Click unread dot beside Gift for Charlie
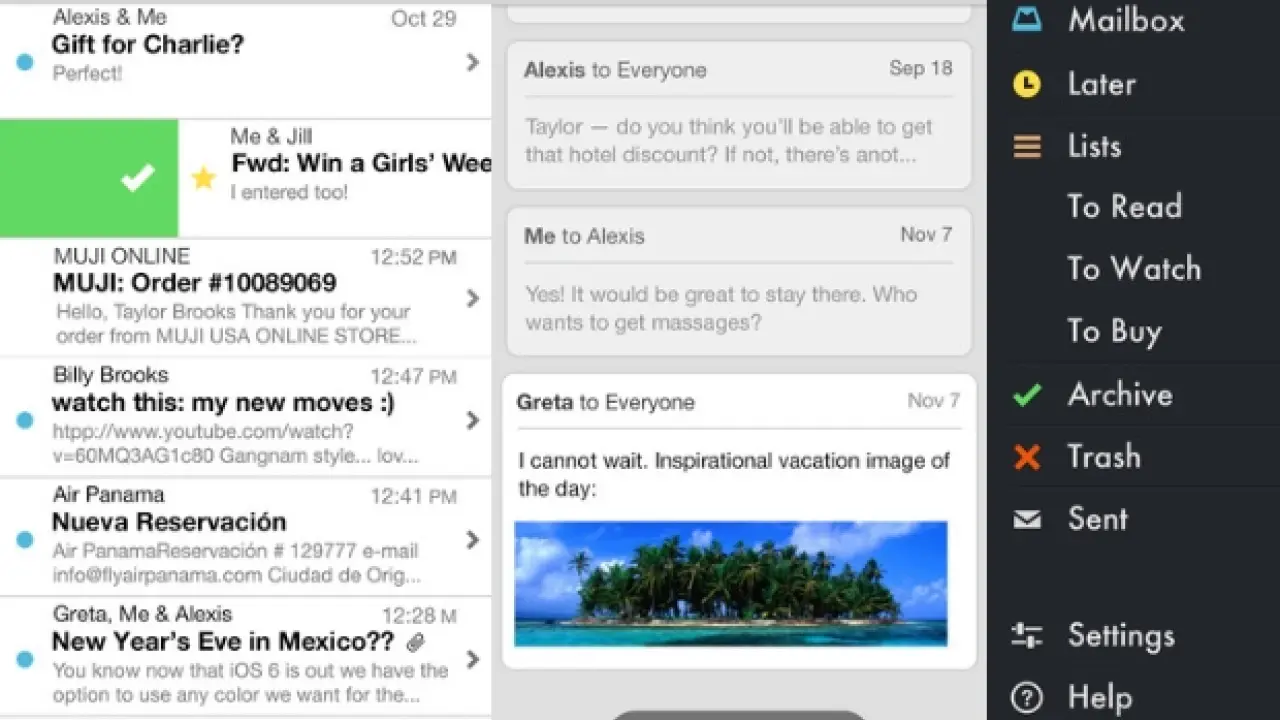This screenshot has height=720, width=1280. (25, 62)
